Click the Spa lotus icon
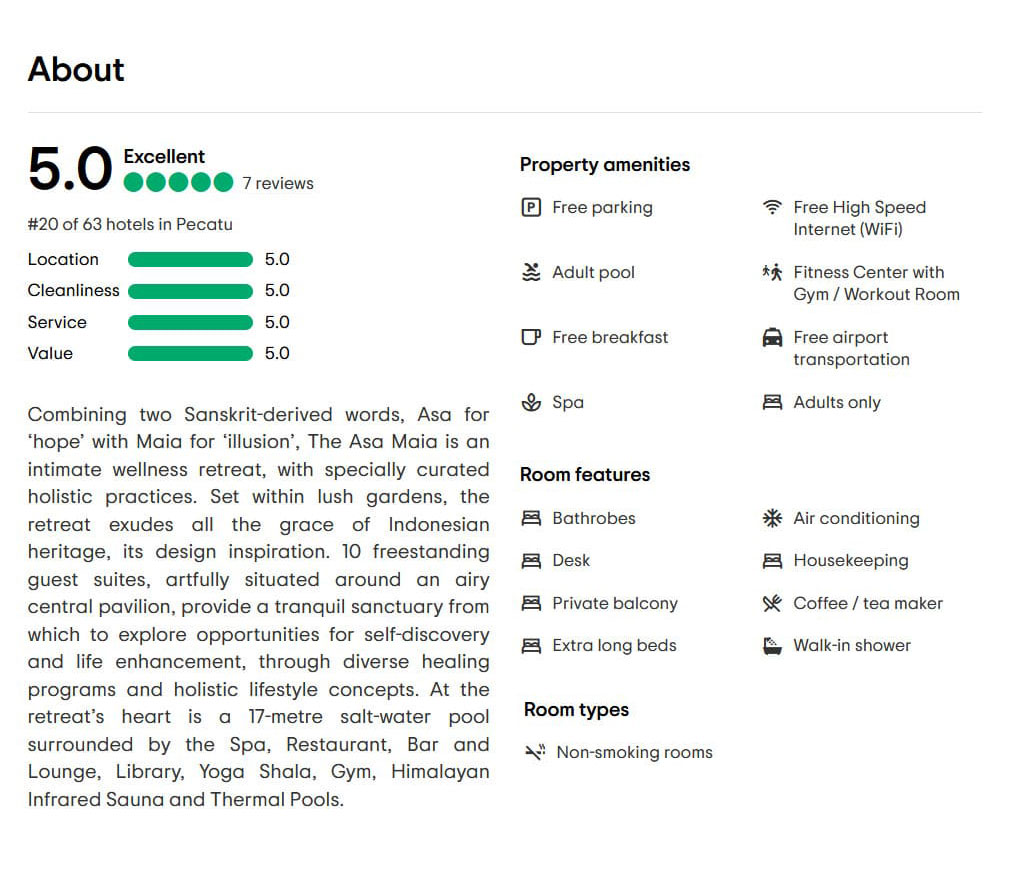 [x=531, y=403]
